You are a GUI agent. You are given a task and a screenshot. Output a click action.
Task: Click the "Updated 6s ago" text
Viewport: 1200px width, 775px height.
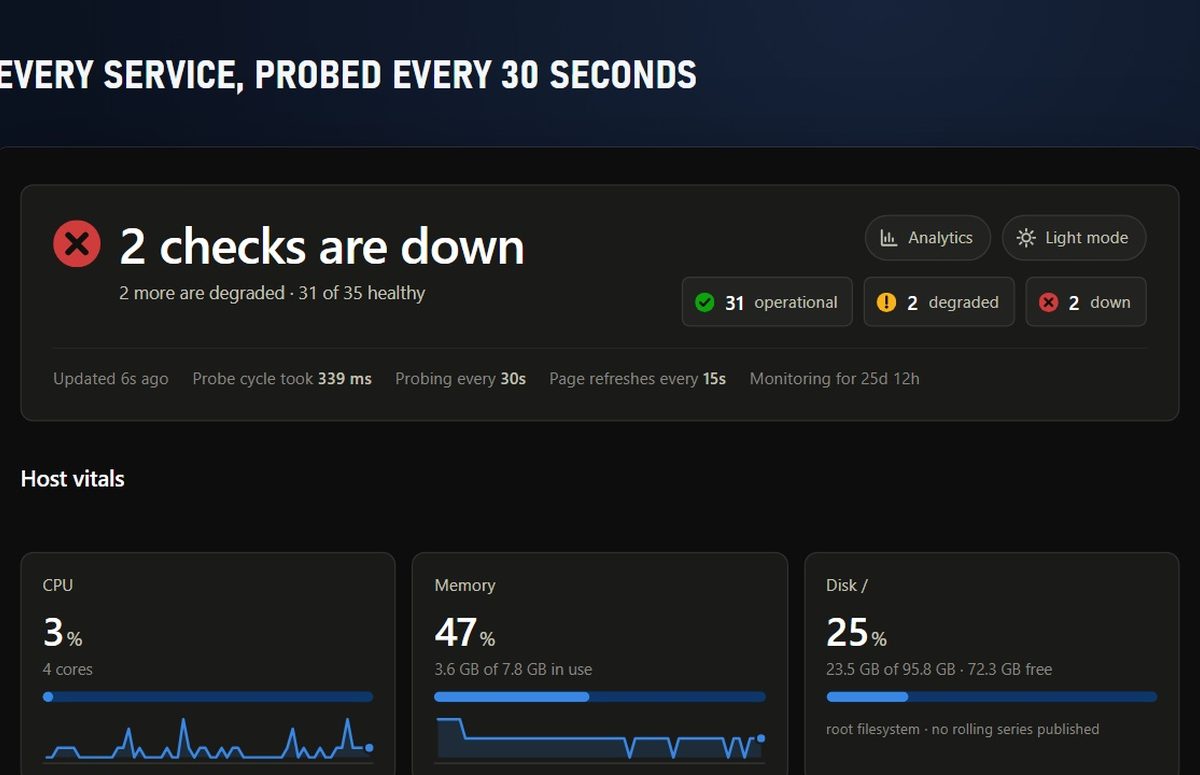tap(111, 379)
